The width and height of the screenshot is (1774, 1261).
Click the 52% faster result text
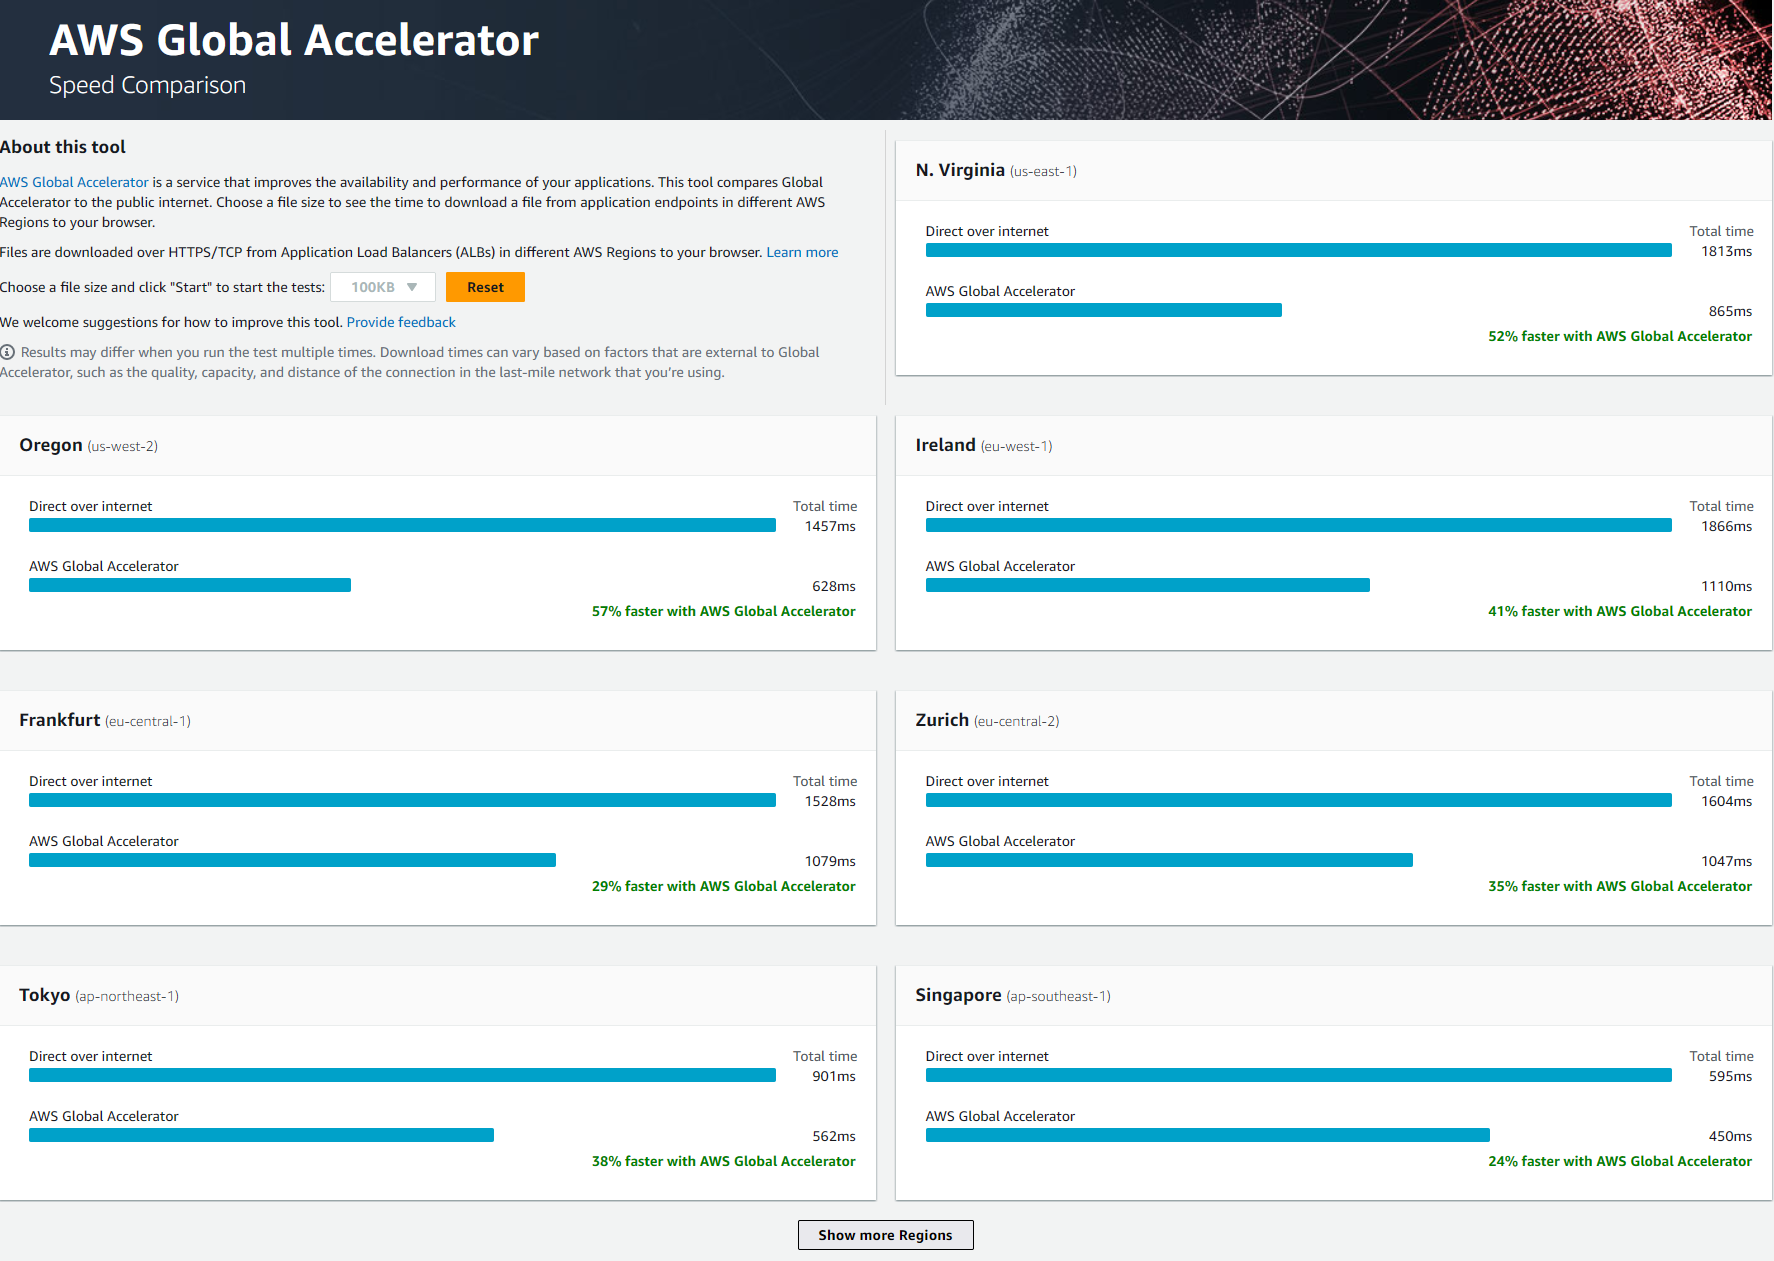[x=1620, y=336]
